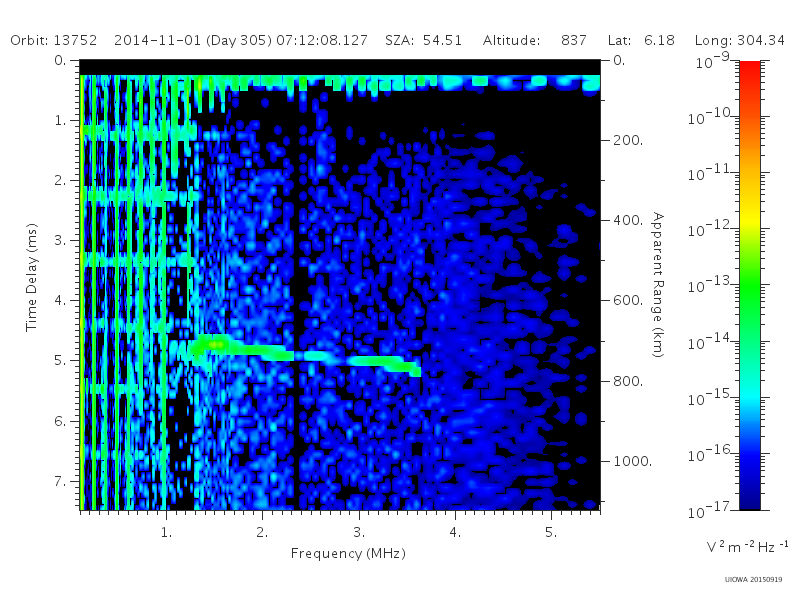Click the "Time Delay (ms)" axis label
Screen dimensions: 800x600
pos(32,277)
